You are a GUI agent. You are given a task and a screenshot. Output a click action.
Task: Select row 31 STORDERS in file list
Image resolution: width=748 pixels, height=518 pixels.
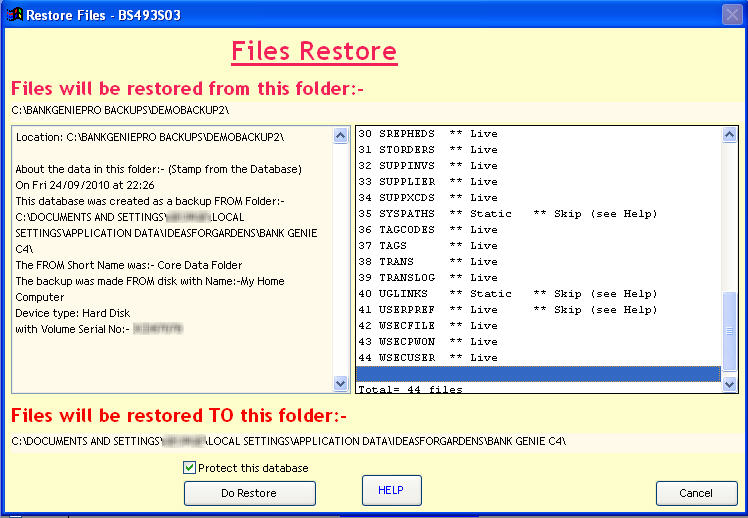tap(539, 150)
